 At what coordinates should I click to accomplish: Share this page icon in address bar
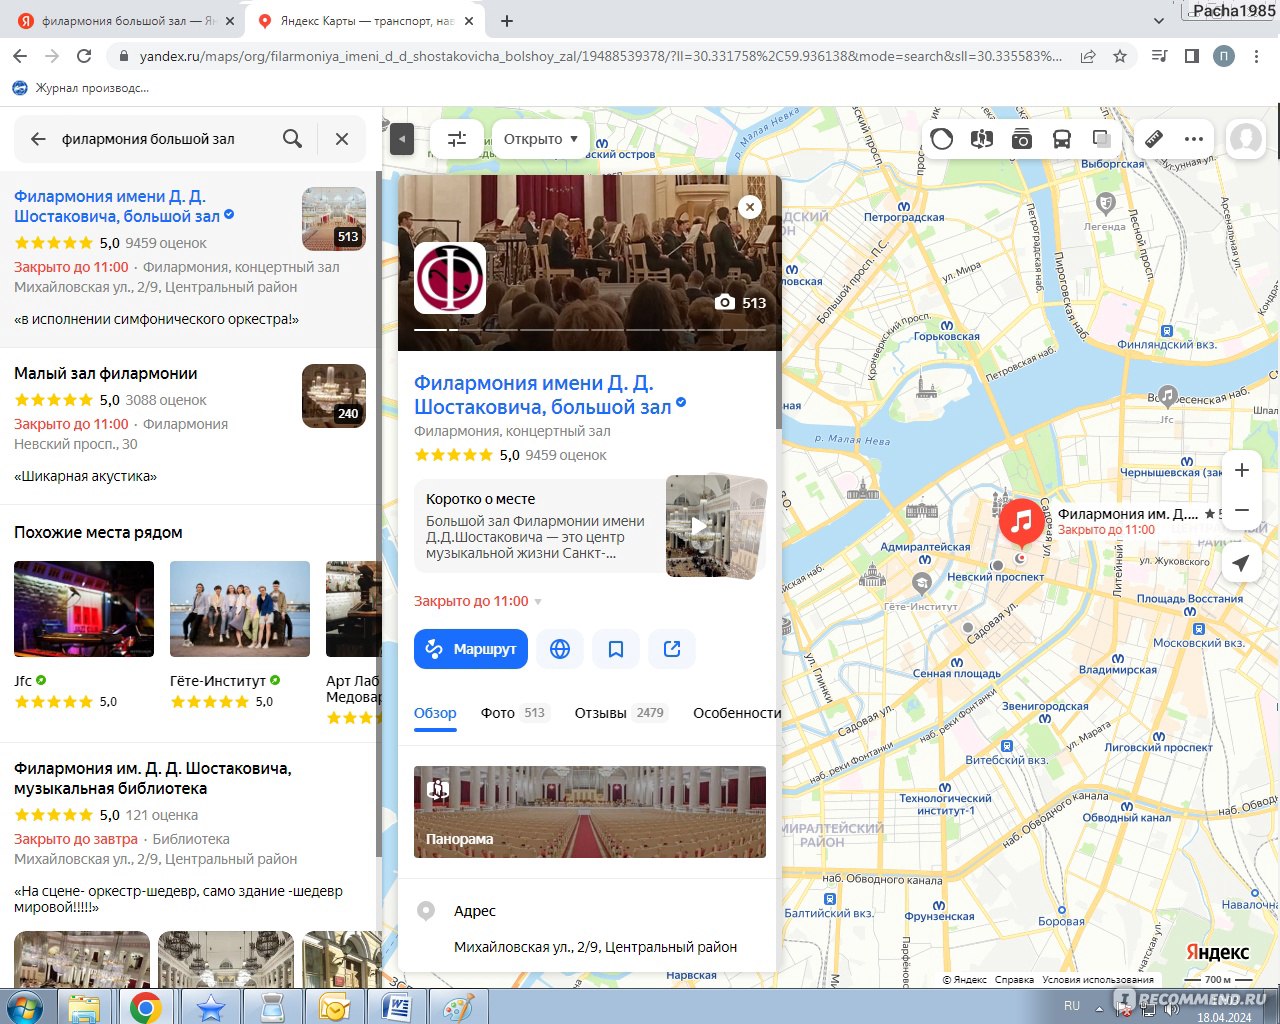click(x=1088, y=56)
